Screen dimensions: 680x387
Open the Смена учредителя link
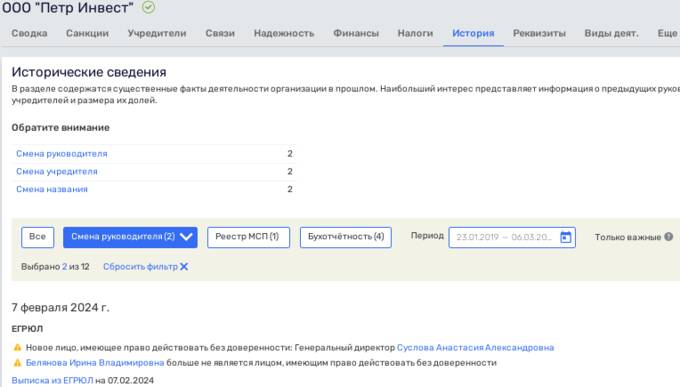[57, 171]
